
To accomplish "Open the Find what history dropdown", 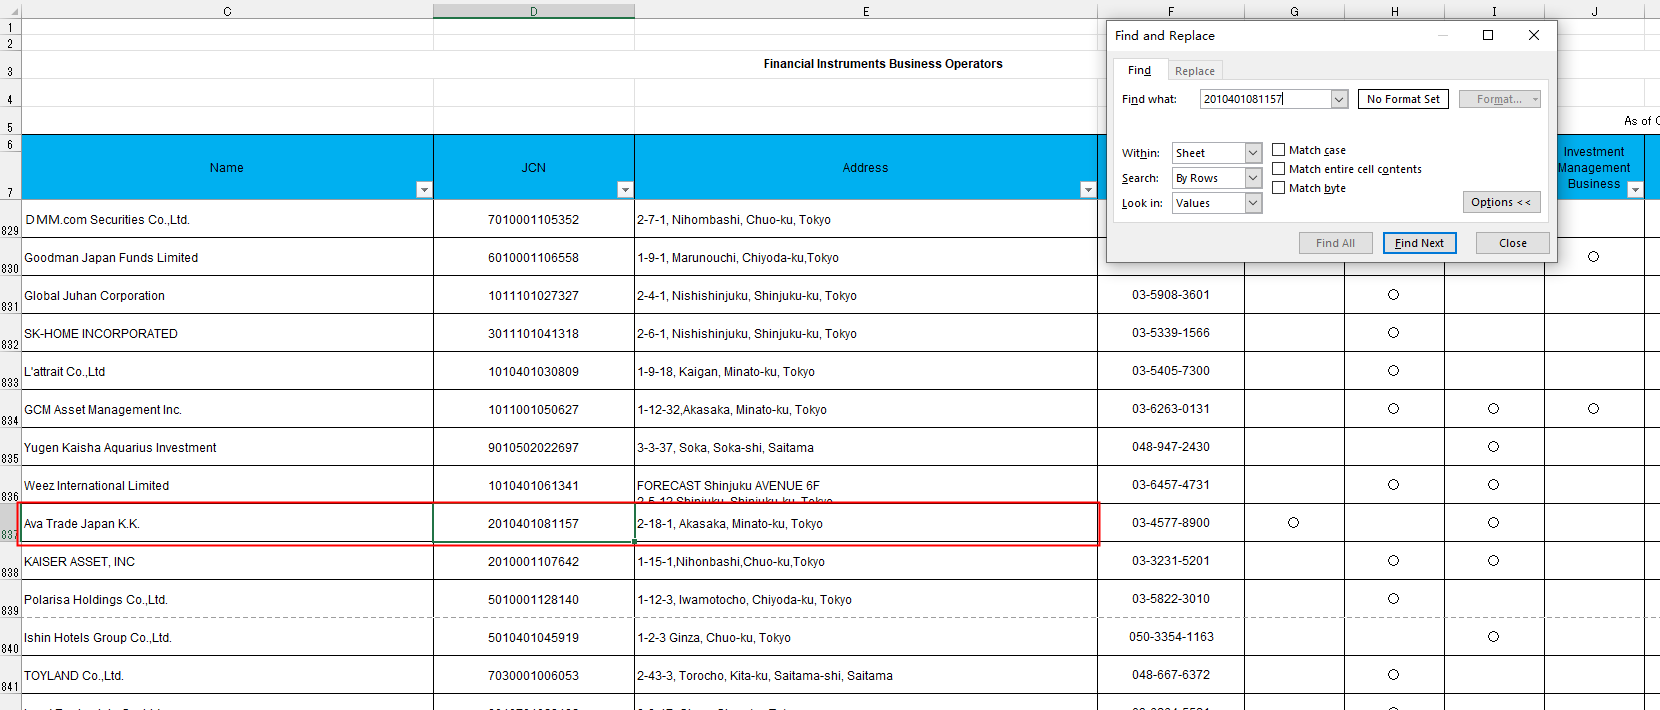I will coord(1339,99).
